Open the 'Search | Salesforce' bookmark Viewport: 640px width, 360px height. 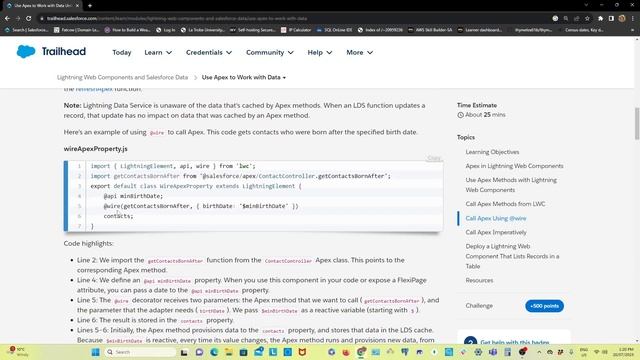pos(27,30)
